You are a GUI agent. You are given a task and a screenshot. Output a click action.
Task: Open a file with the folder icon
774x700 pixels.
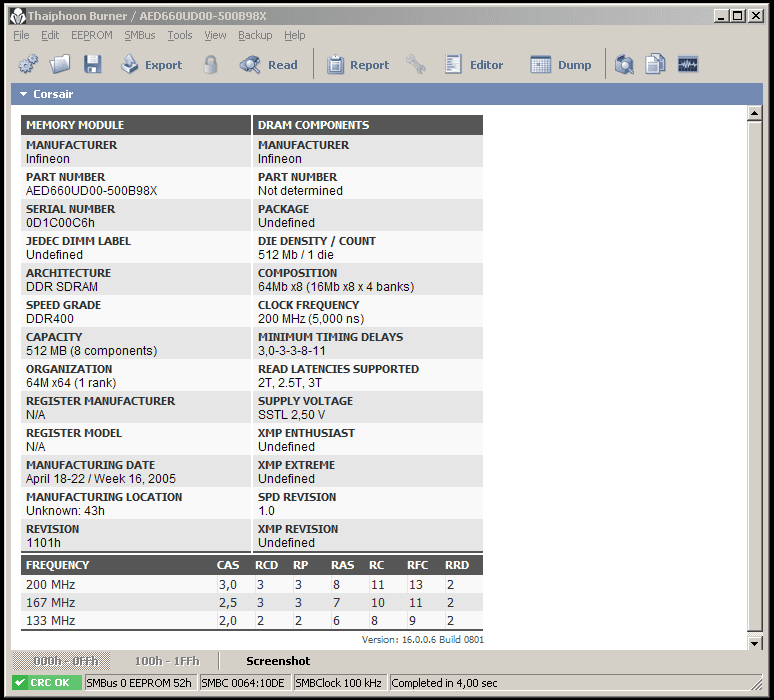coord(60,65)
